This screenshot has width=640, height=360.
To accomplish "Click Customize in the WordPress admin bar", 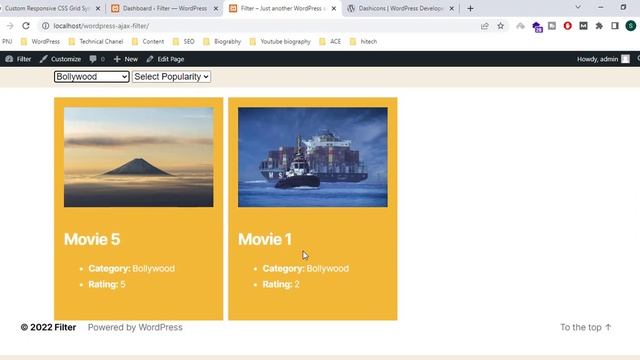I will 60,59.
